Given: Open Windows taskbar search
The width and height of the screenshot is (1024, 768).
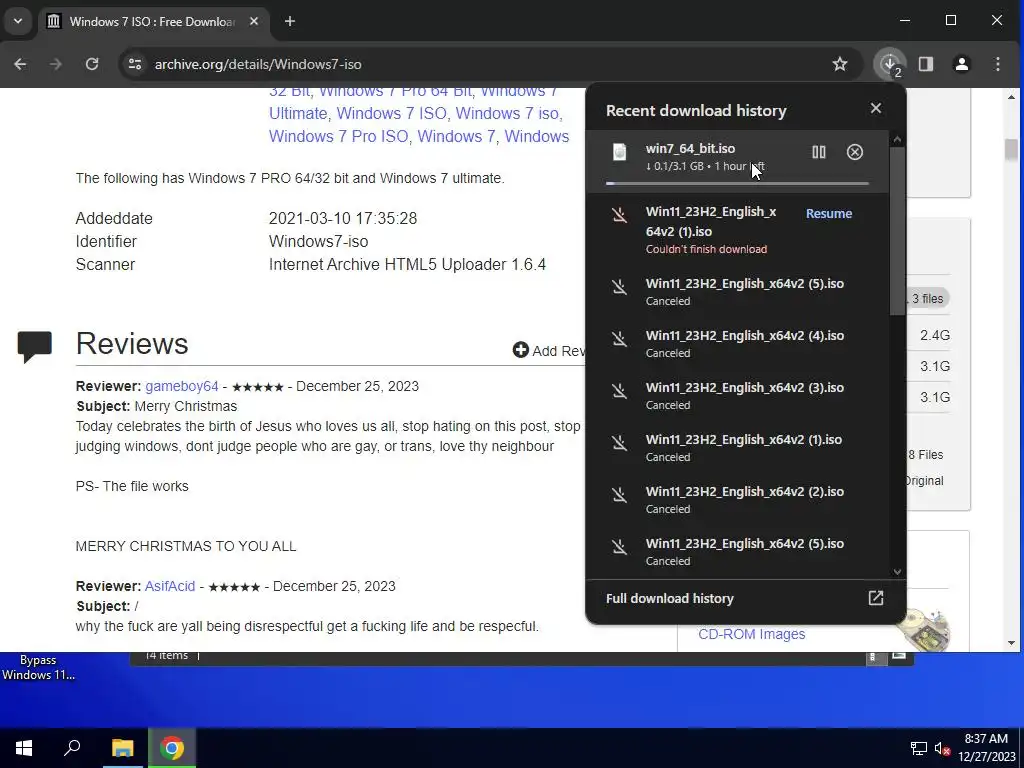Looking at the screenshot, I should [72, 748].
